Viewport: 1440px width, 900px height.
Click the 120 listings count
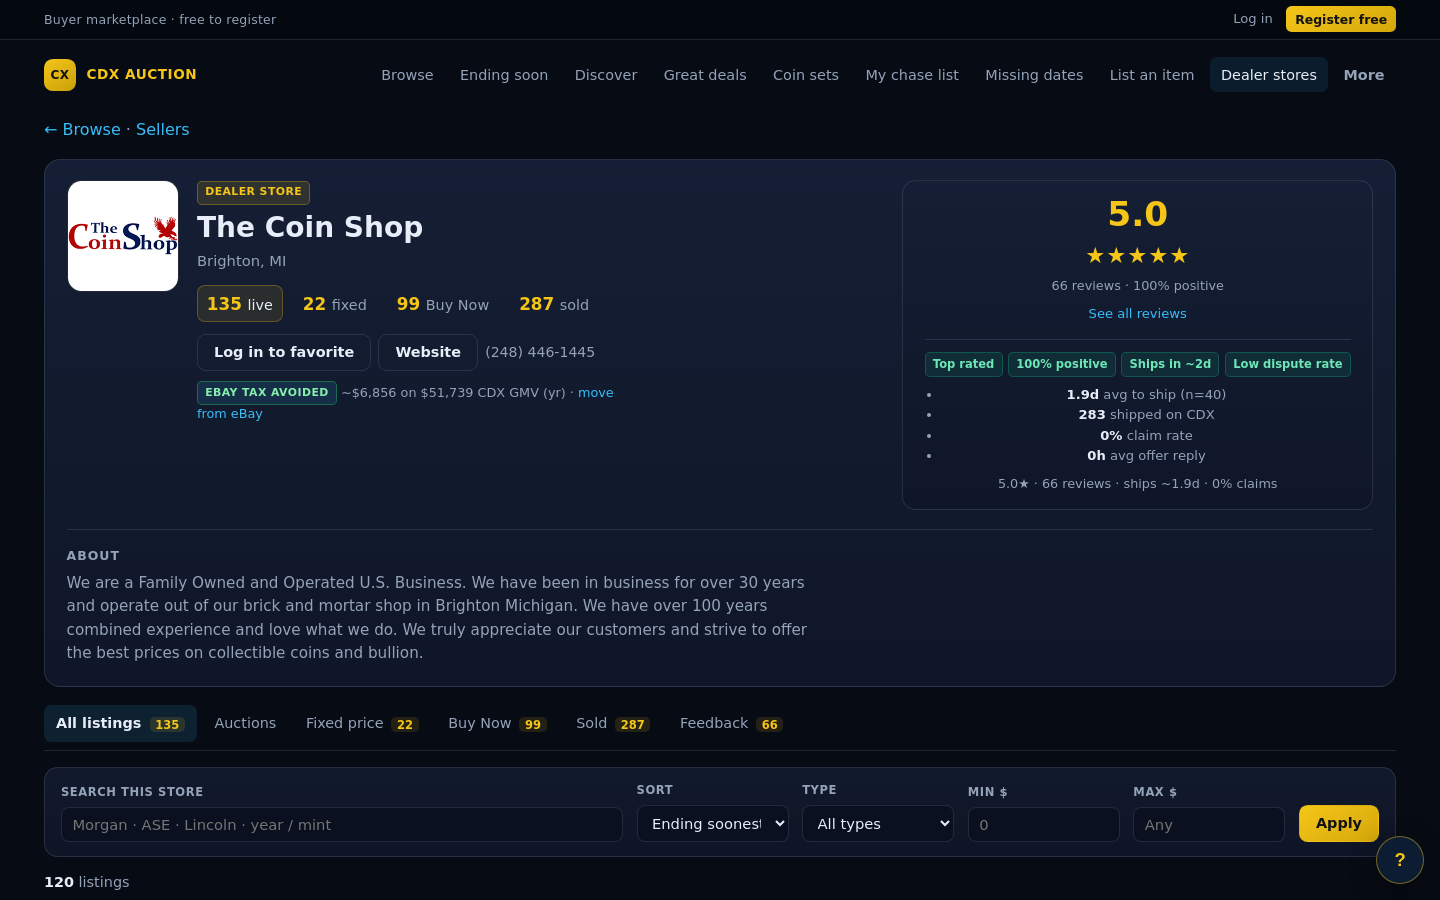click(87, 882)
